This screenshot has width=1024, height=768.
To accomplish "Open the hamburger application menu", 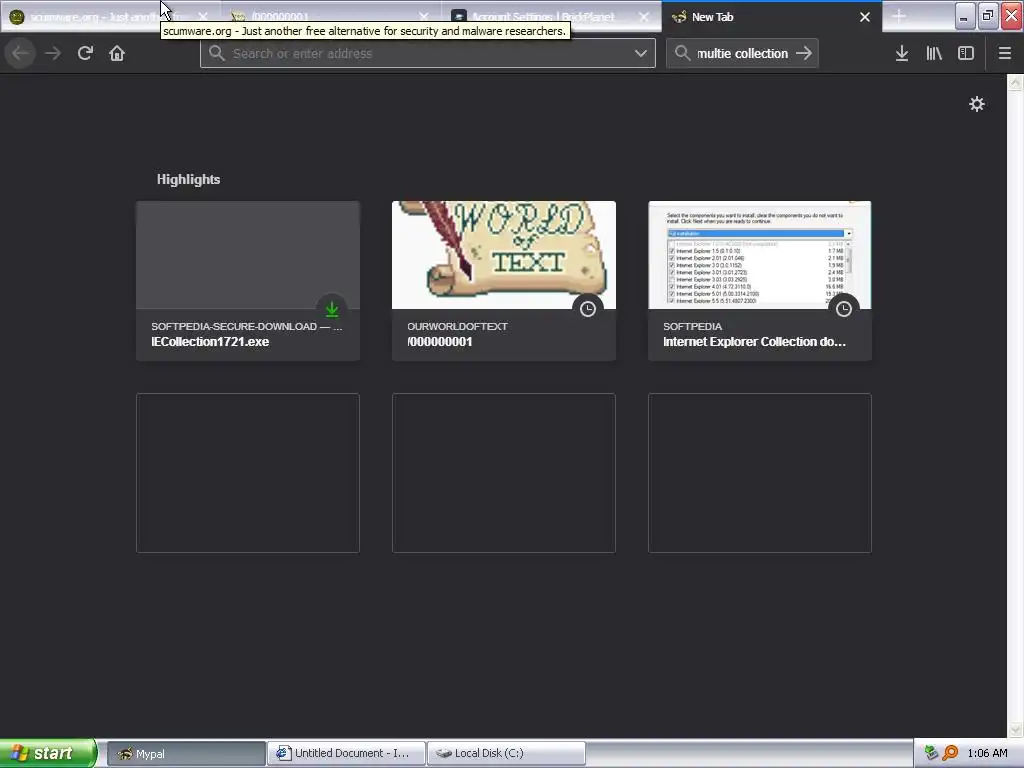I will click(x=1005, y=54).
